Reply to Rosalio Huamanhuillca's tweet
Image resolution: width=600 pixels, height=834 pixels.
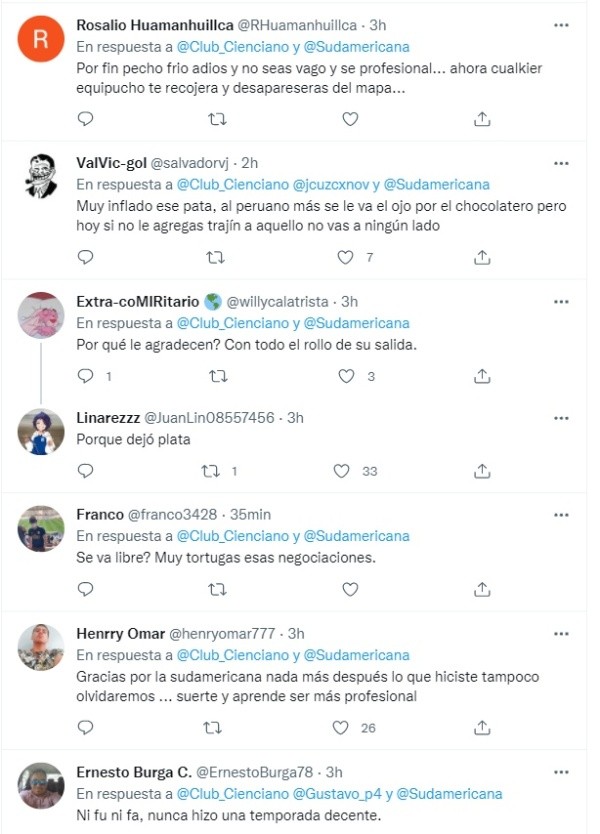coord(85,119)
